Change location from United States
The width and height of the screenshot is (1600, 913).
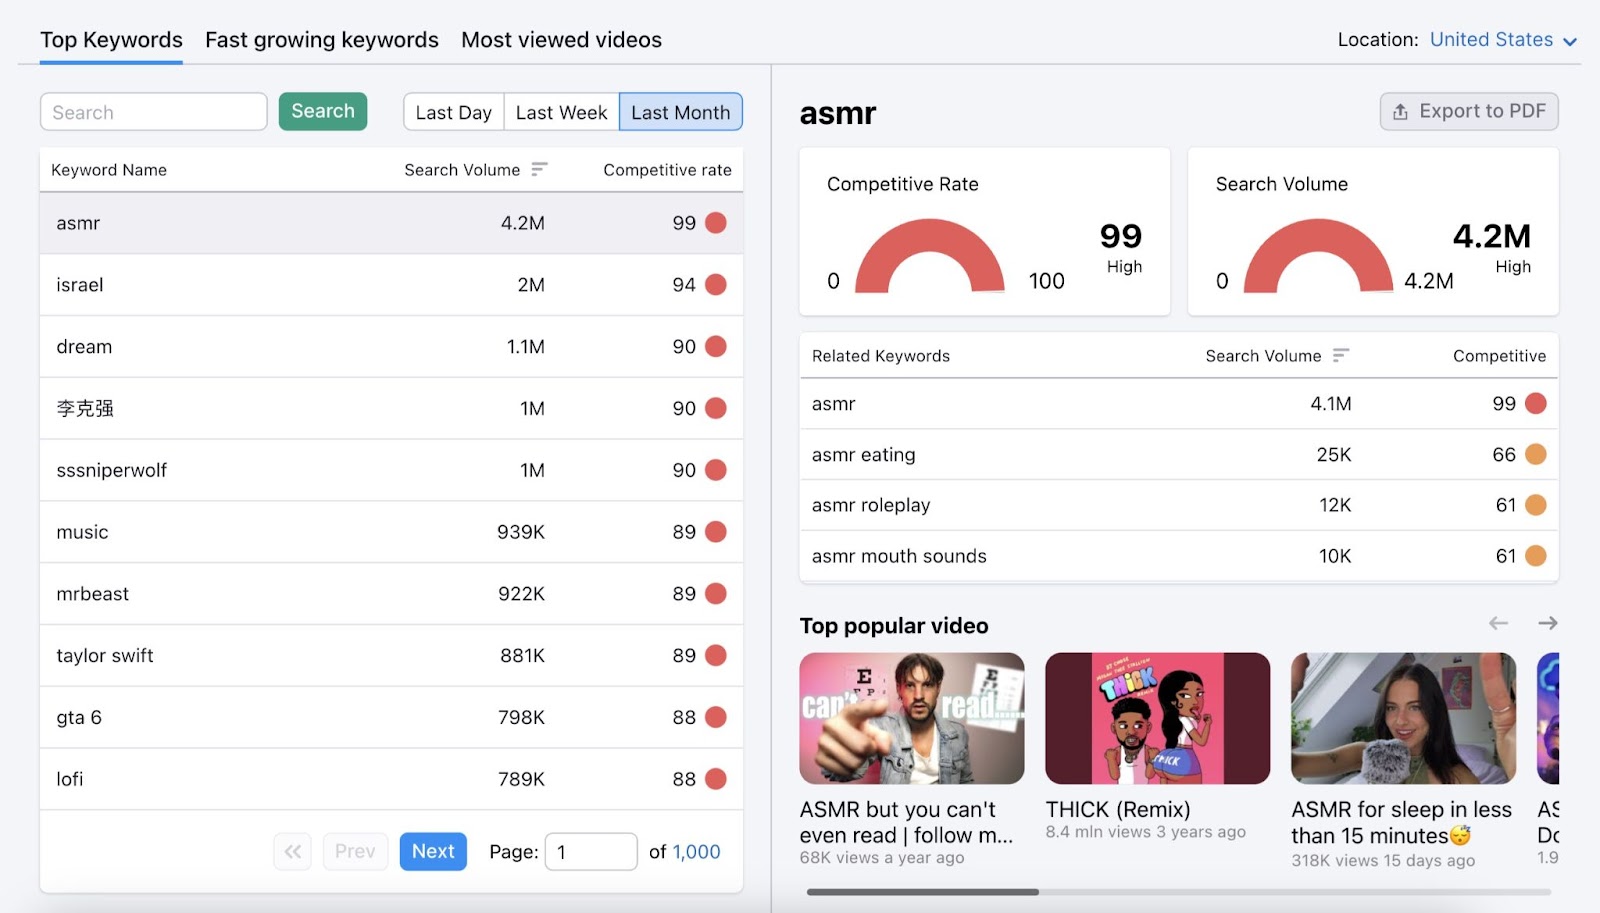click(1492, 40)
